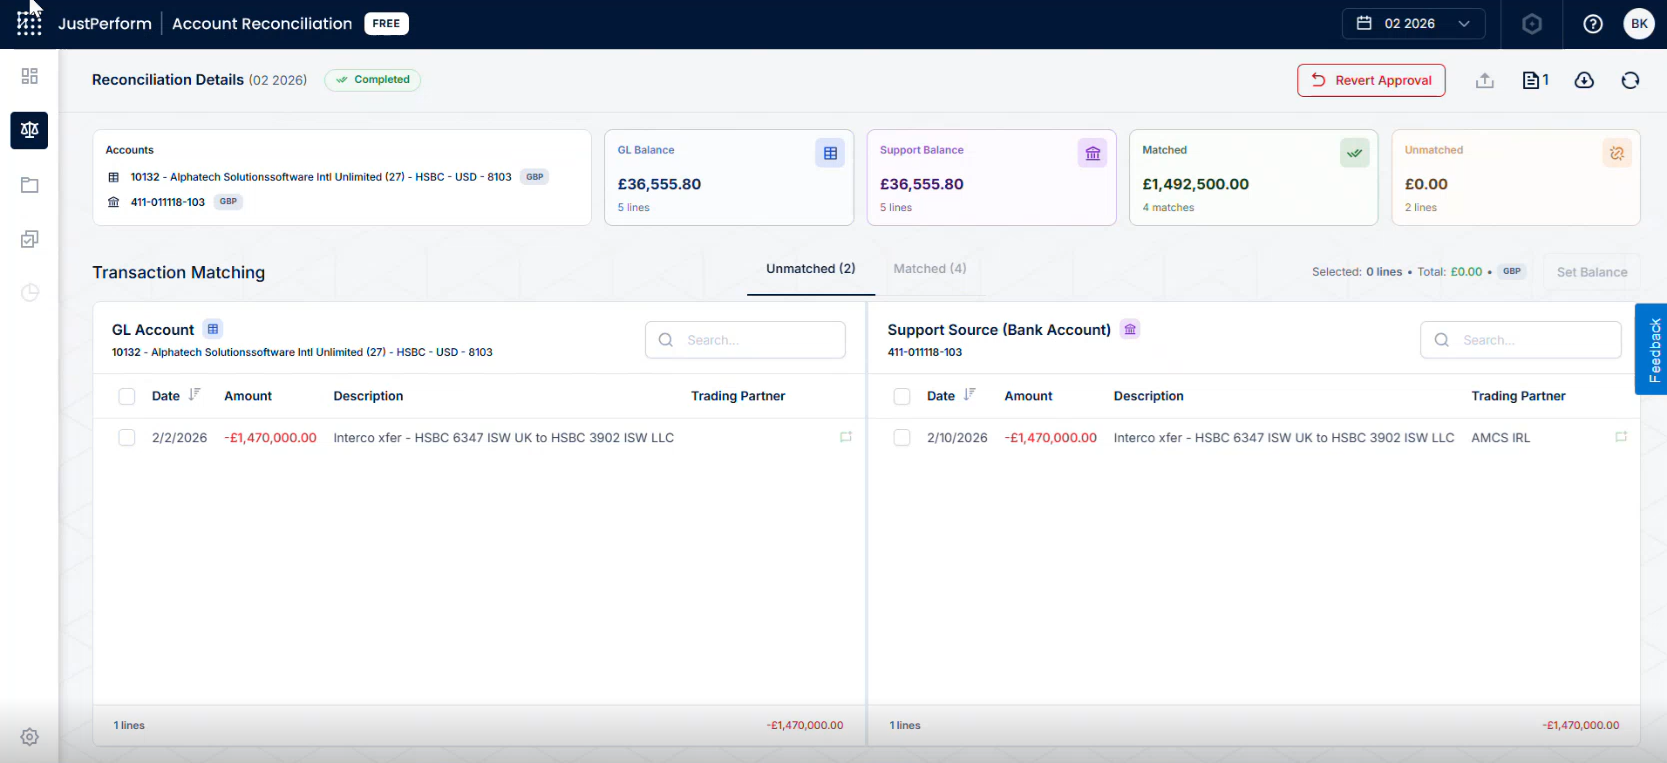Click GL amount -£1,470,000.00 in 2/2/2026 row
Image resolution: width=1667 pixels, height=763 pixels.
pos(270,438)
